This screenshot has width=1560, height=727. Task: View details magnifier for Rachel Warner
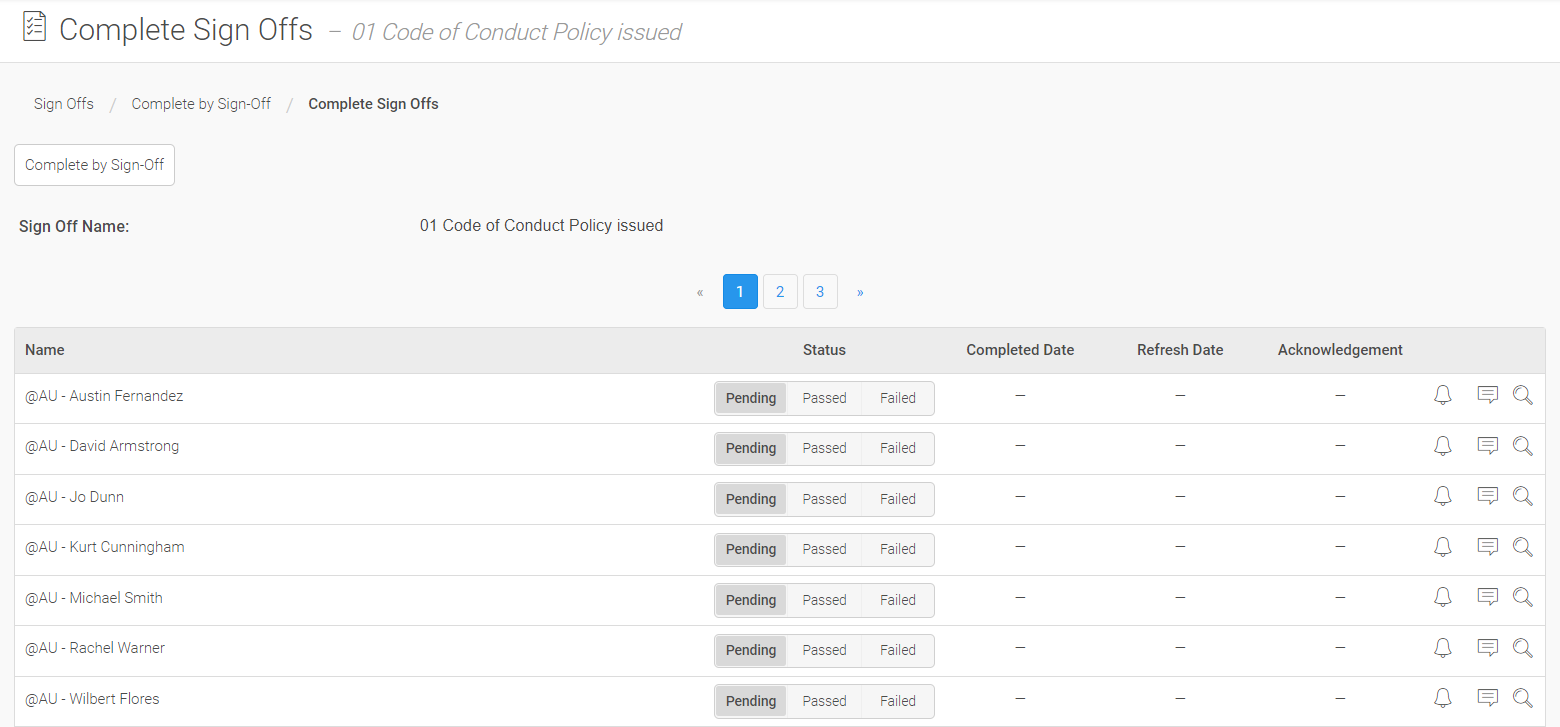pos(1522,648)
